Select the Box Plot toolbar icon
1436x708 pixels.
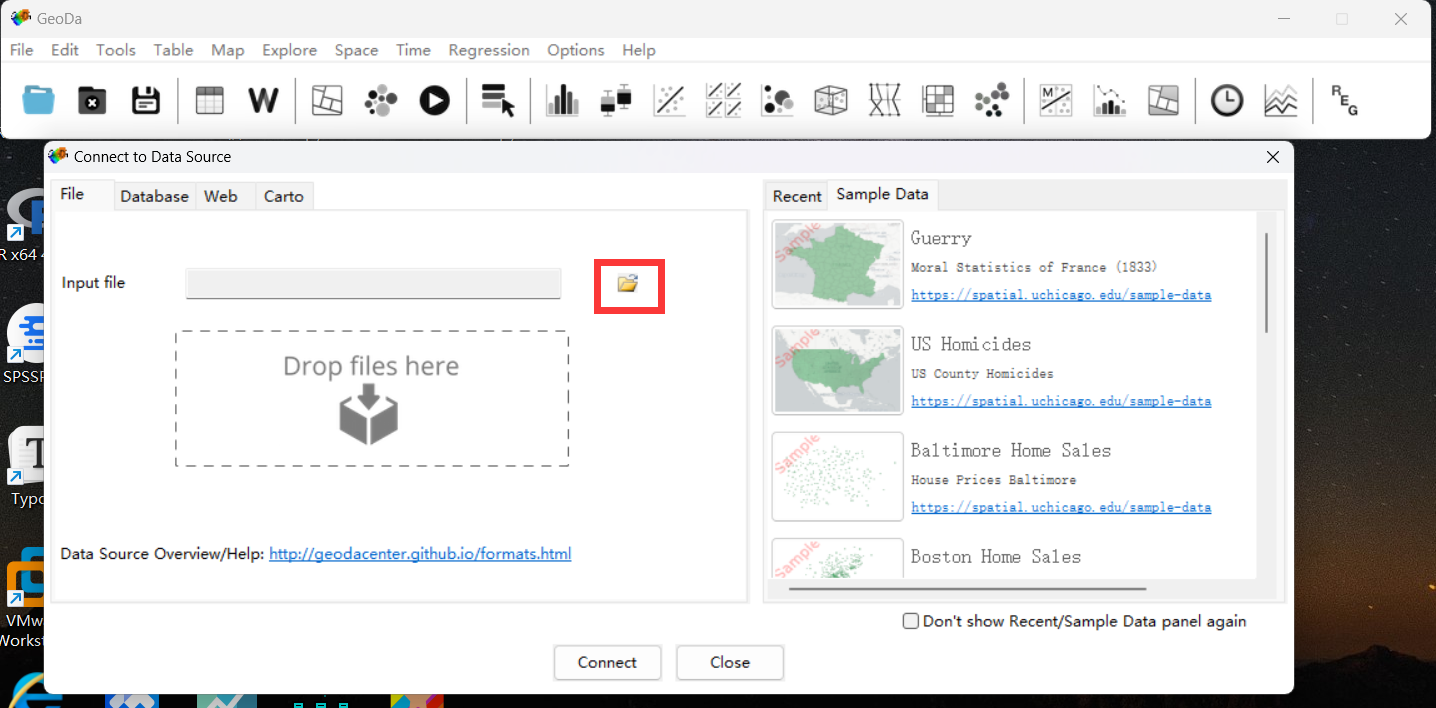(x=616, y=100)
